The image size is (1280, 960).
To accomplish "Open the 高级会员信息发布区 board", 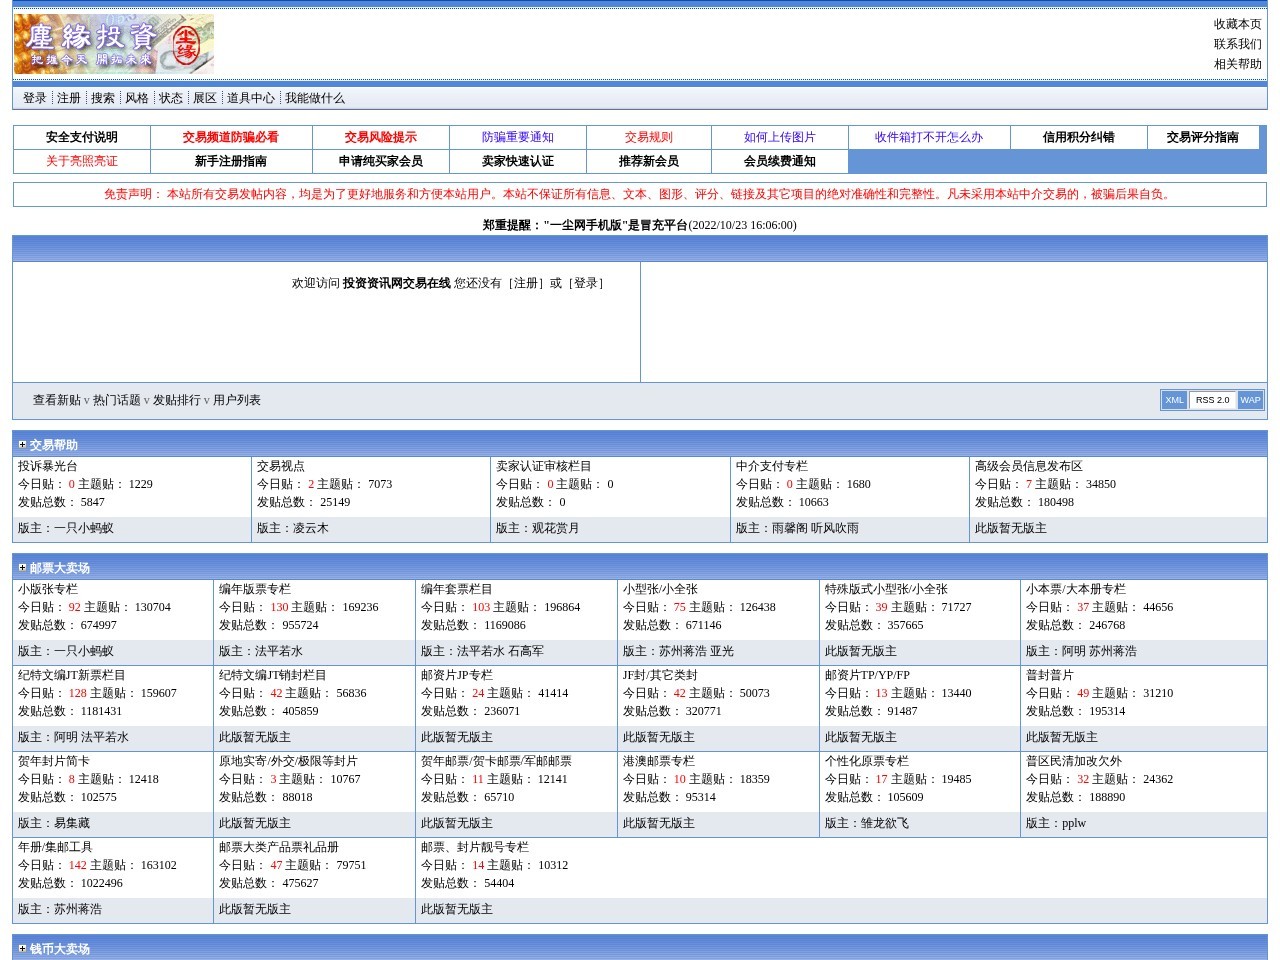I will pos(1029,466).
